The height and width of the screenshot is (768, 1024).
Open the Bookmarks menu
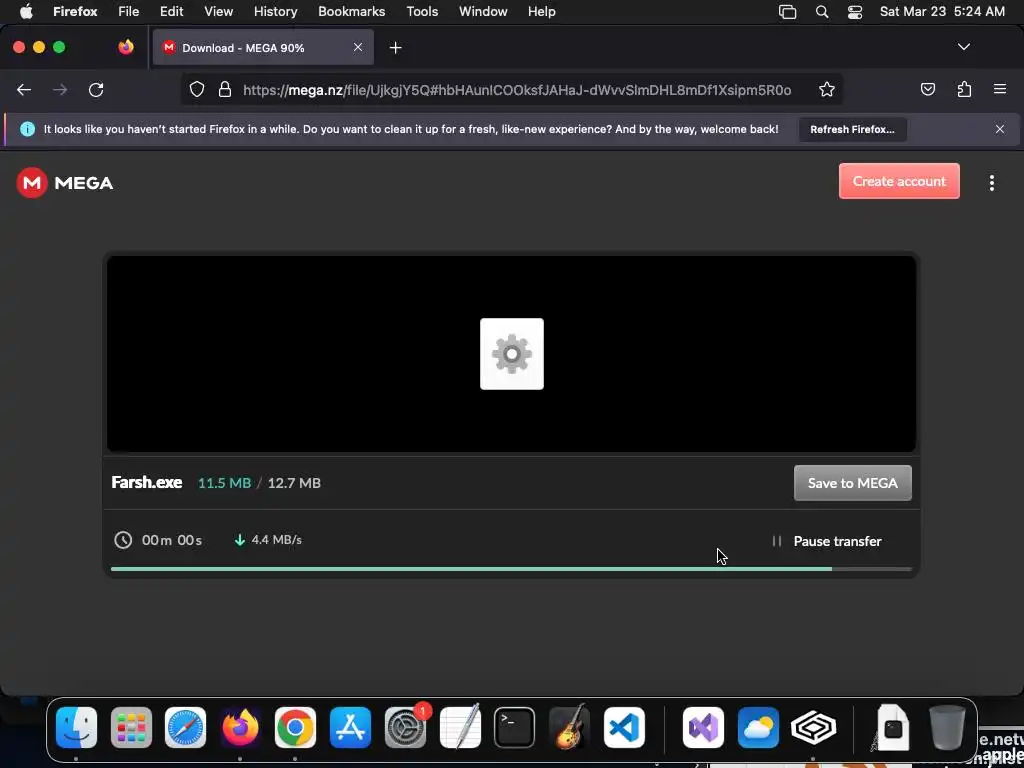click(x=351, y=11)
